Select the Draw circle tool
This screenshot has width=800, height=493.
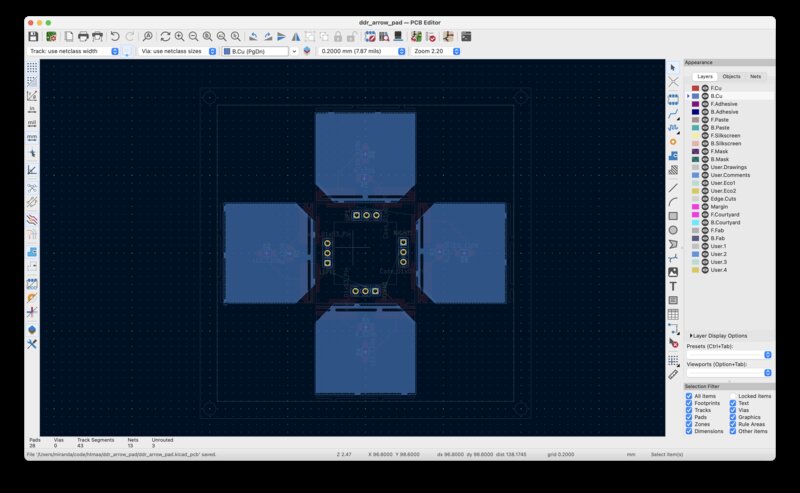(x=673, y=229)
